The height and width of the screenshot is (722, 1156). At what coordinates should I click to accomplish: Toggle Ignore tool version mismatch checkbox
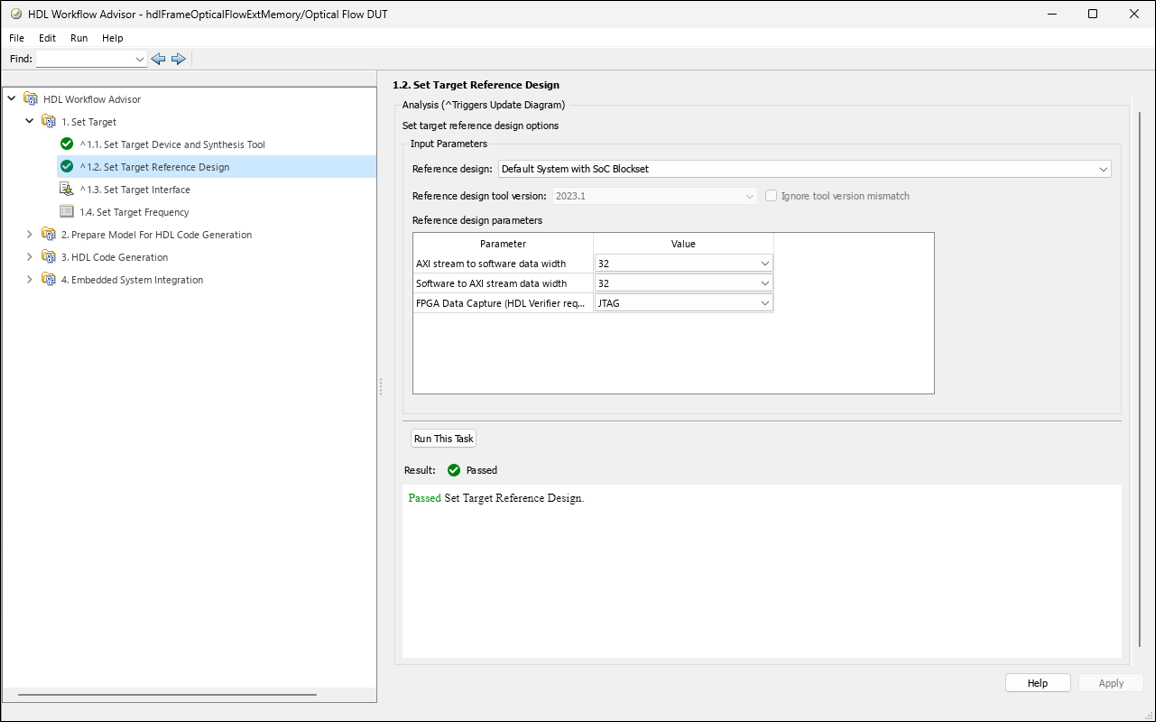click(771, 196)
